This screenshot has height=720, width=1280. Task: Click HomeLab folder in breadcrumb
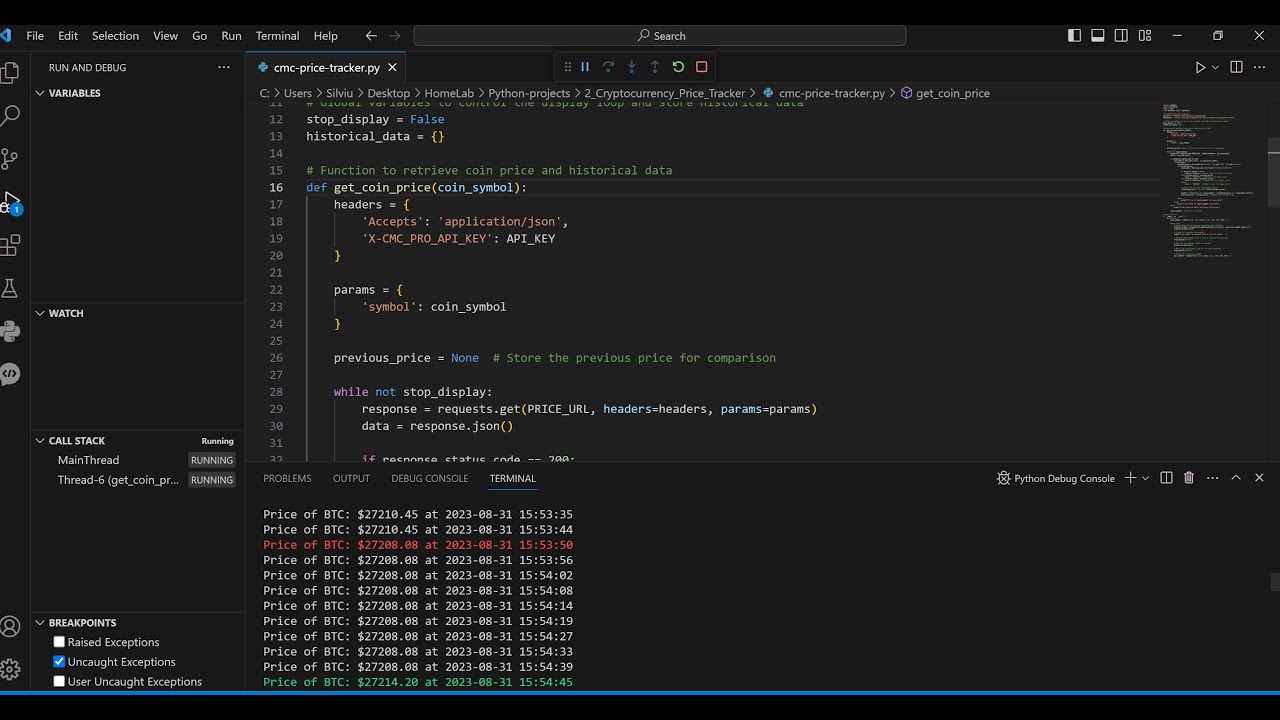(449, 93)
